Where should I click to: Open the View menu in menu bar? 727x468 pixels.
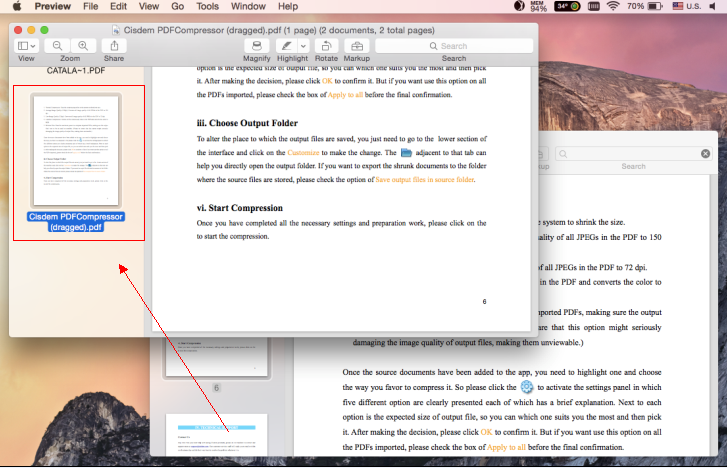coord(148,6)
